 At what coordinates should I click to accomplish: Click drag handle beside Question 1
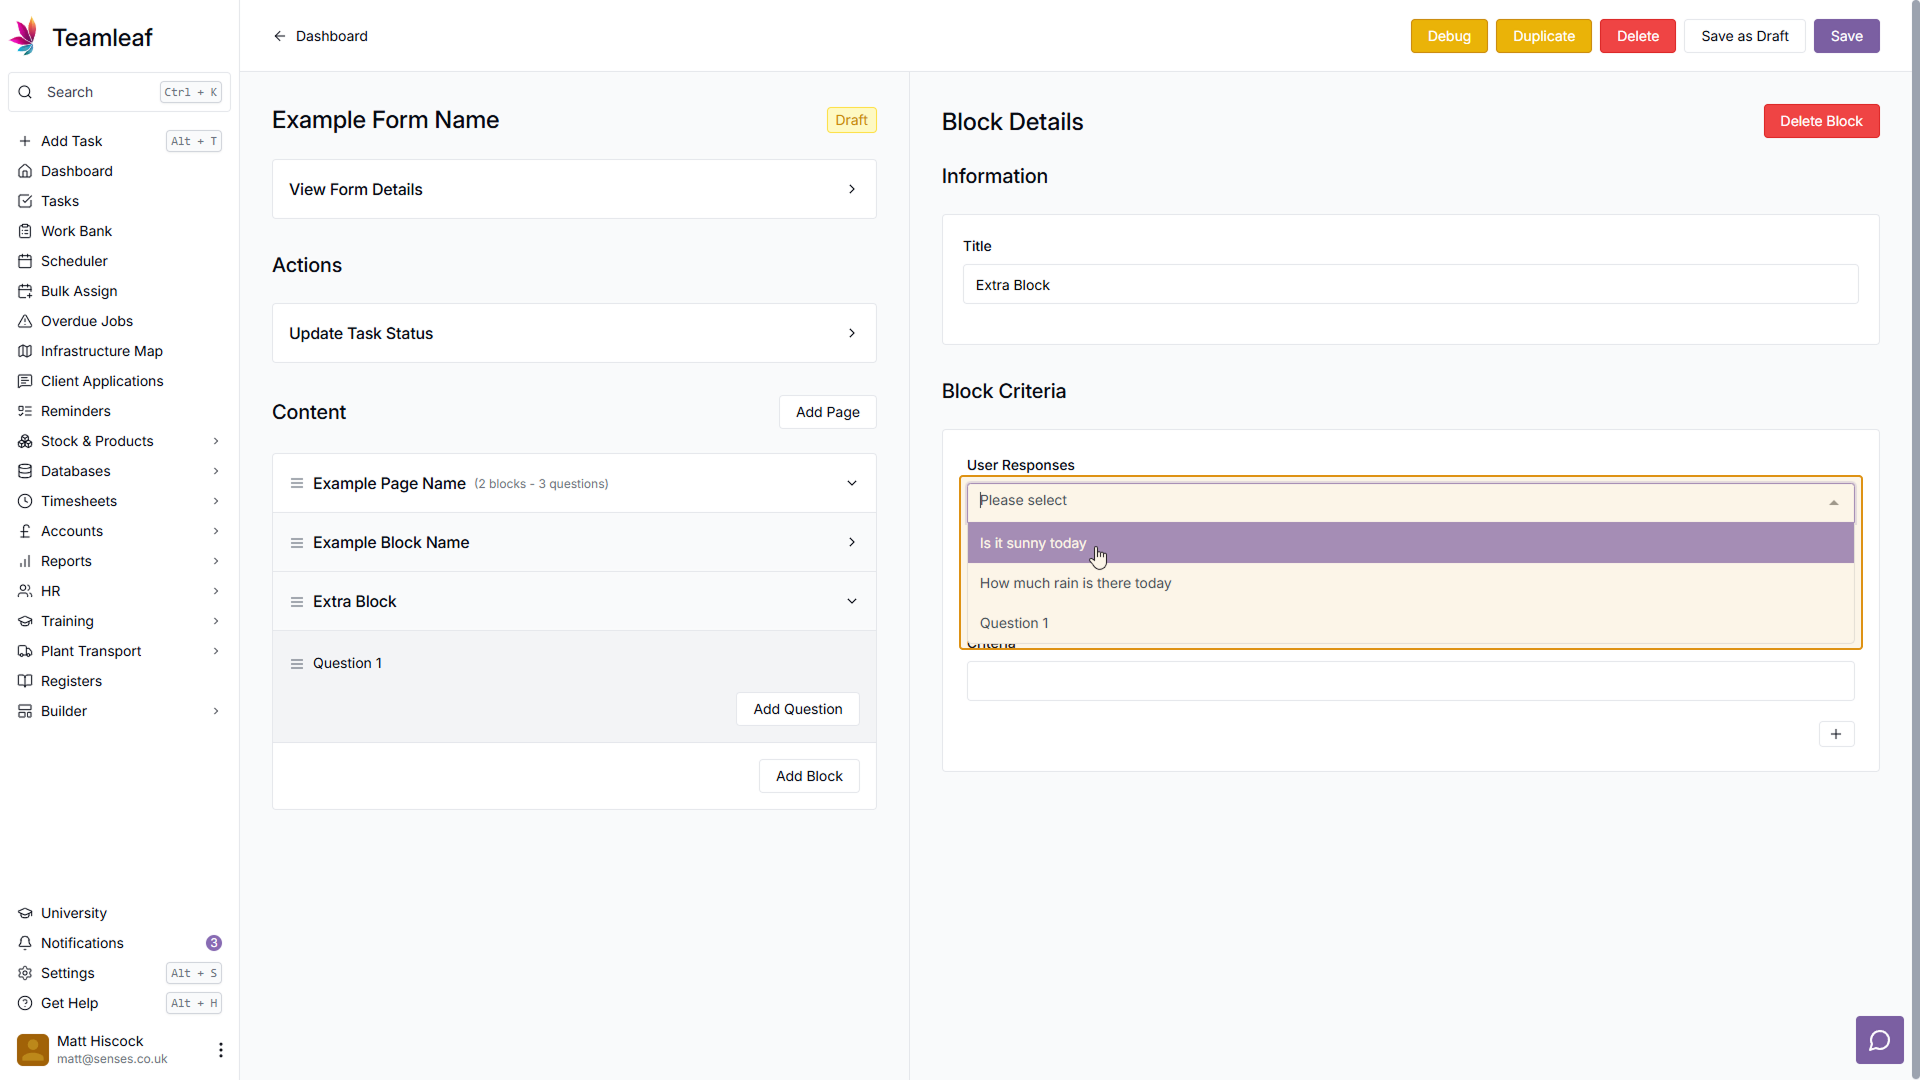pyautogui.click(x=297, y=664)
